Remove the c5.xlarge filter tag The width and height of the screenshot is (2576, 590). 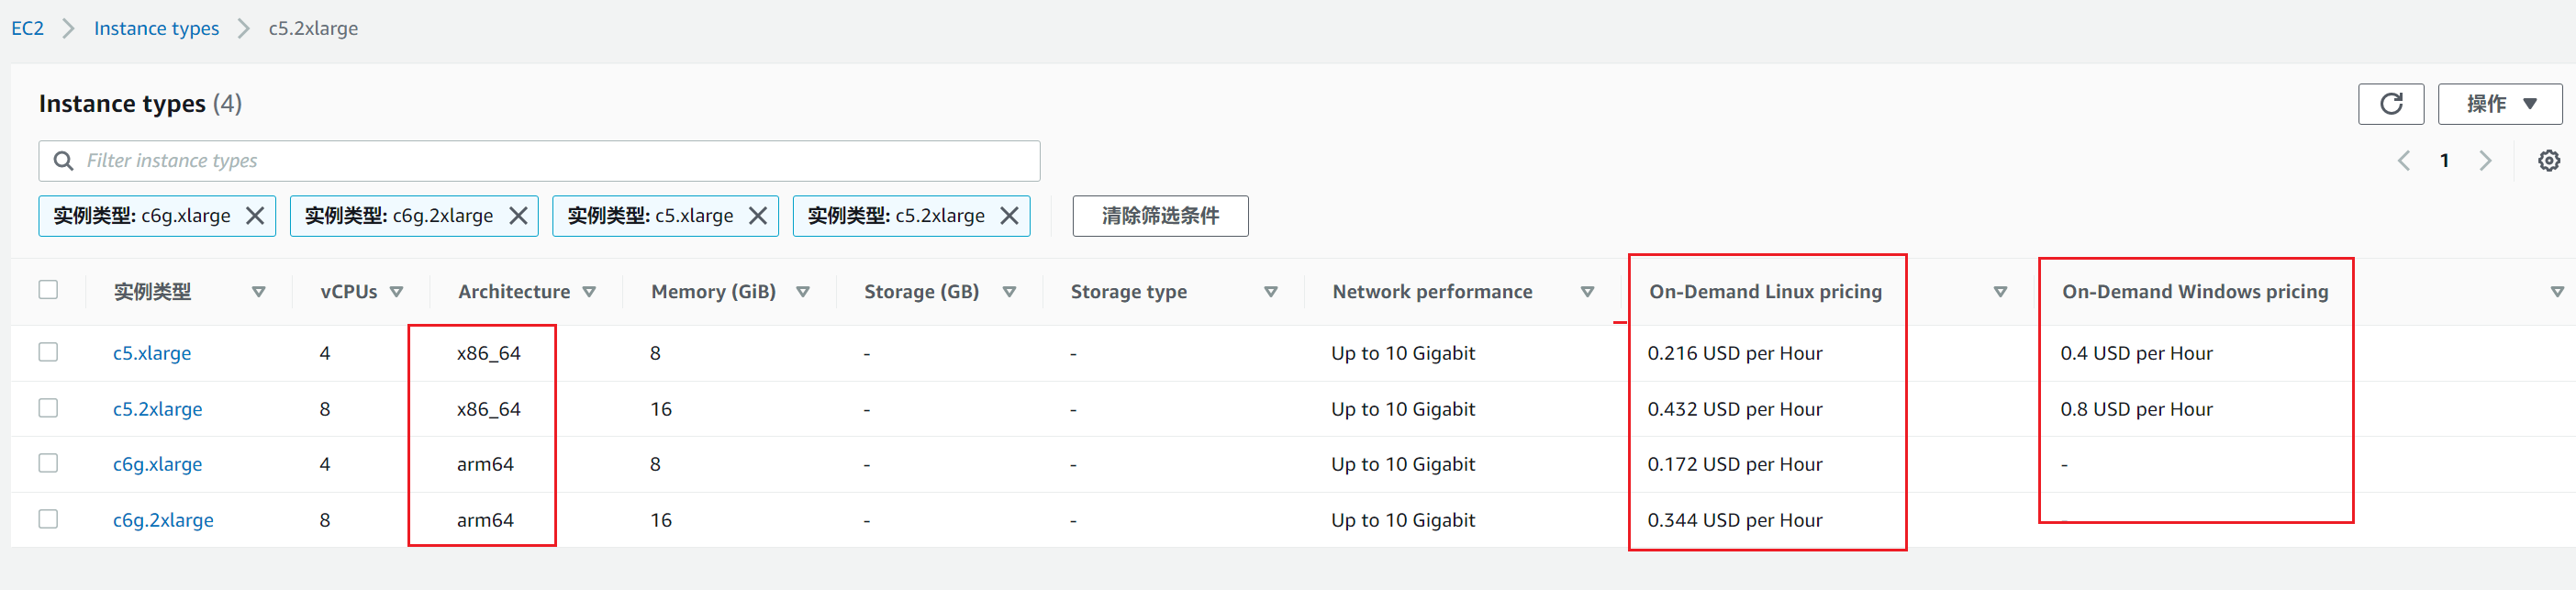tap(758, 215)
